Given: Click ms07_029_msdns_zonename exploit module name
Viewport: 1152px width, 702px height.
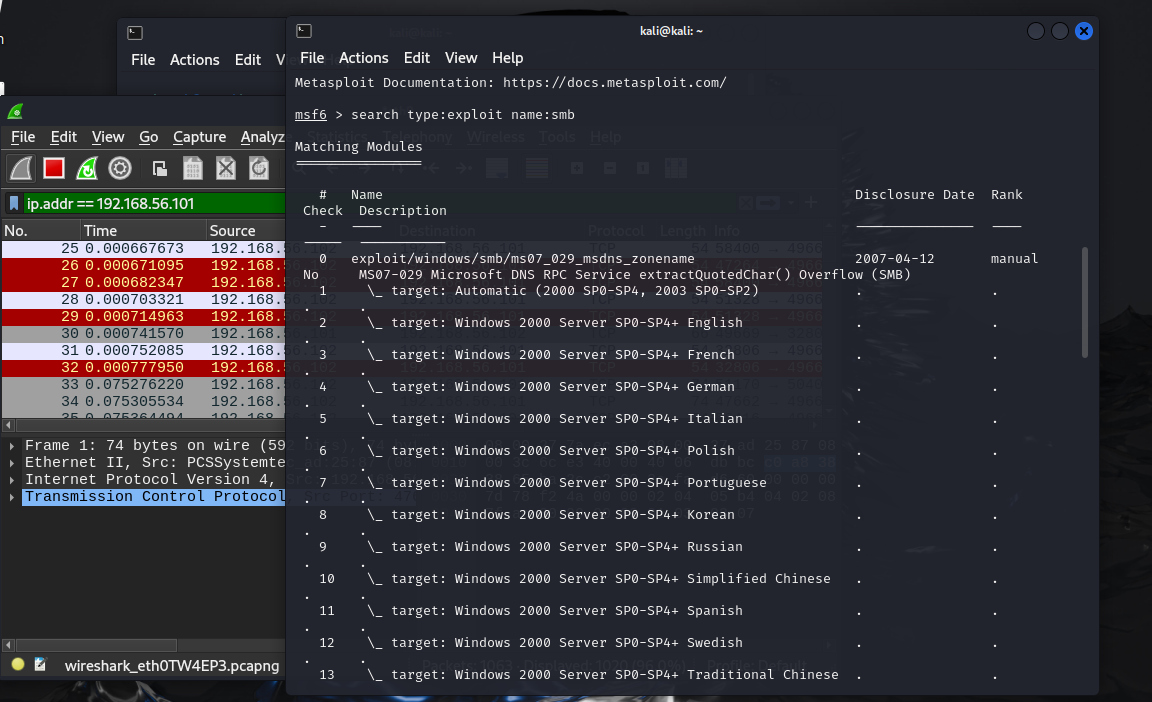Looking at the screenshot, I should coord(522,258).
